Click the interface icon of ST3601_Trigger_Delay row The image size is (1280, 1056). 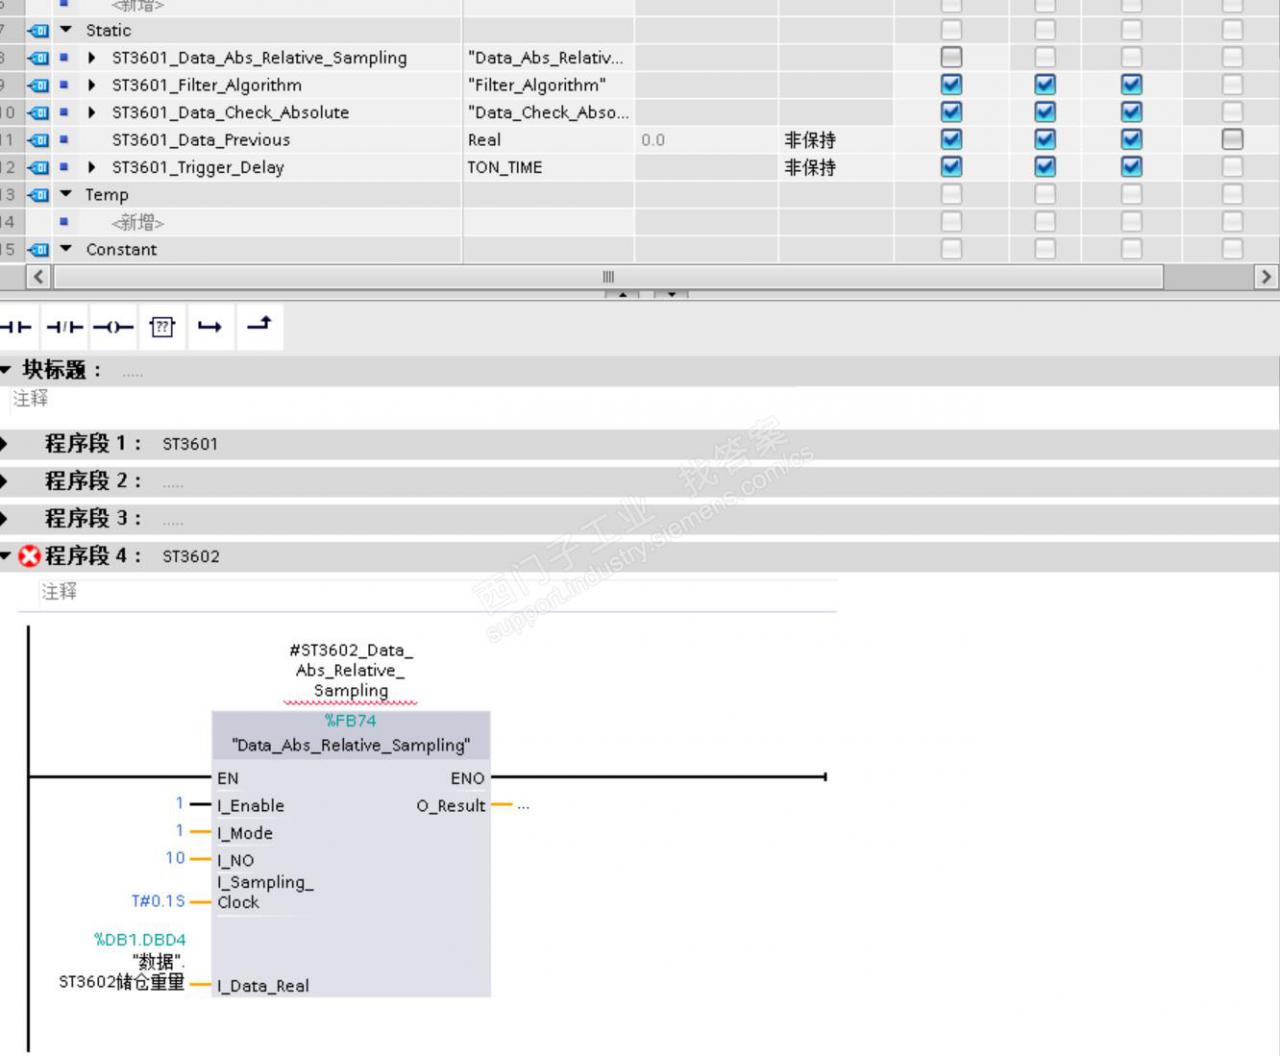pyautogui.click(x=39, y=168)
